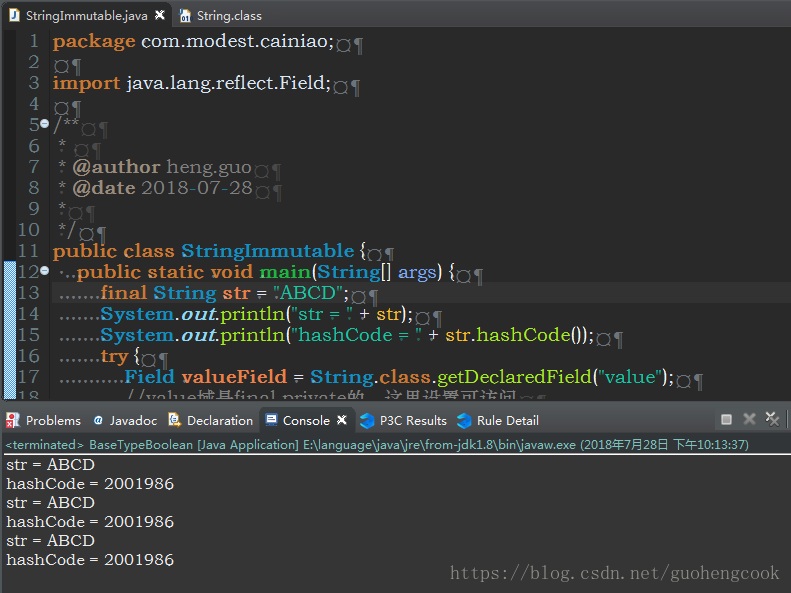Click str.hashCode() call on line 15
Screen dimensions: 791x593
point(516,335)
